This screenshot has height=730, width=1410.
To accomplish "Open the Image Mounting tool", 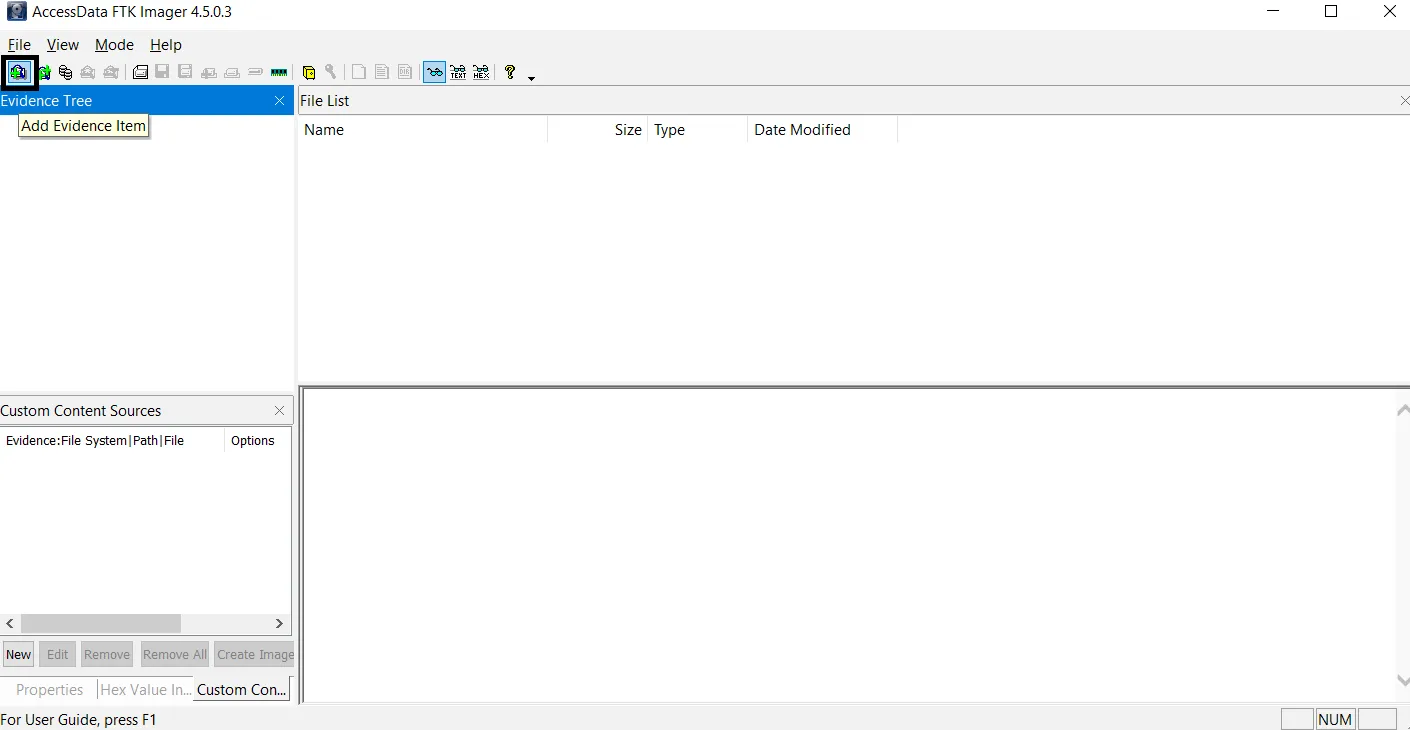I will coord(65,72).
